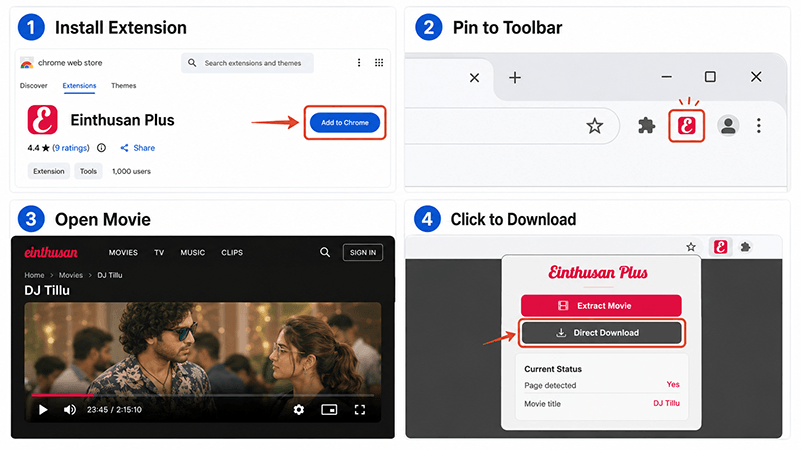Click the browser address bar in step 2
Viewport: 801px width, 450px height.
(x=511, y=126)
